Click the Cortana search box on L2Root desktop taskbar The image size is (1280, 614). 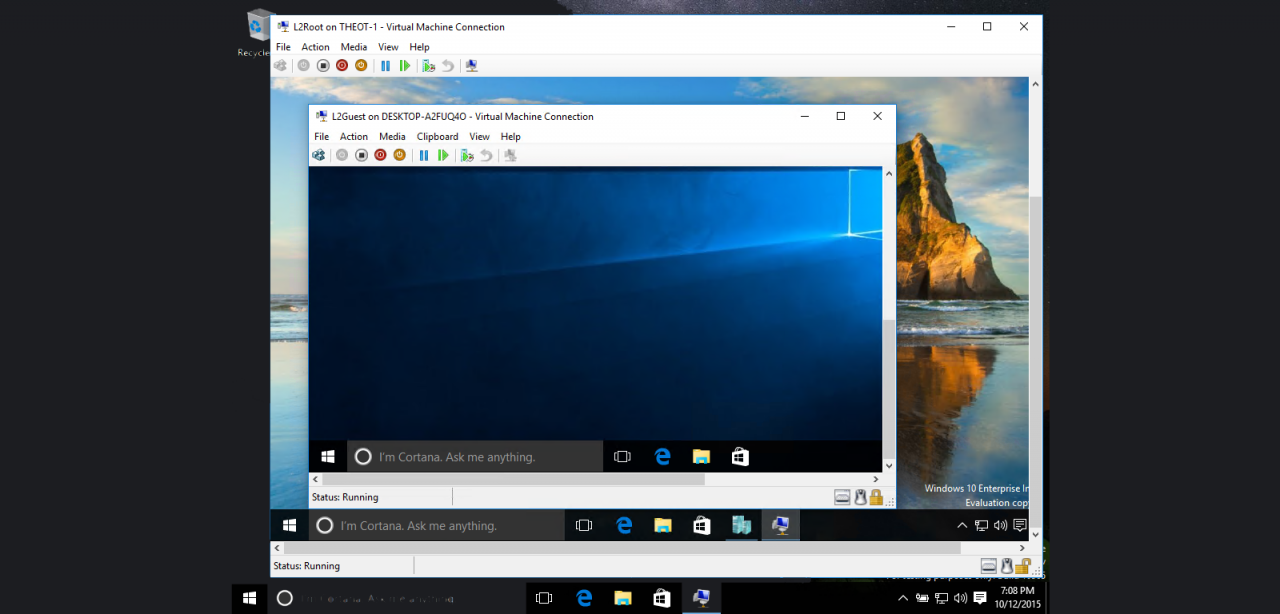pyautogui.click(x=437, y=525)
